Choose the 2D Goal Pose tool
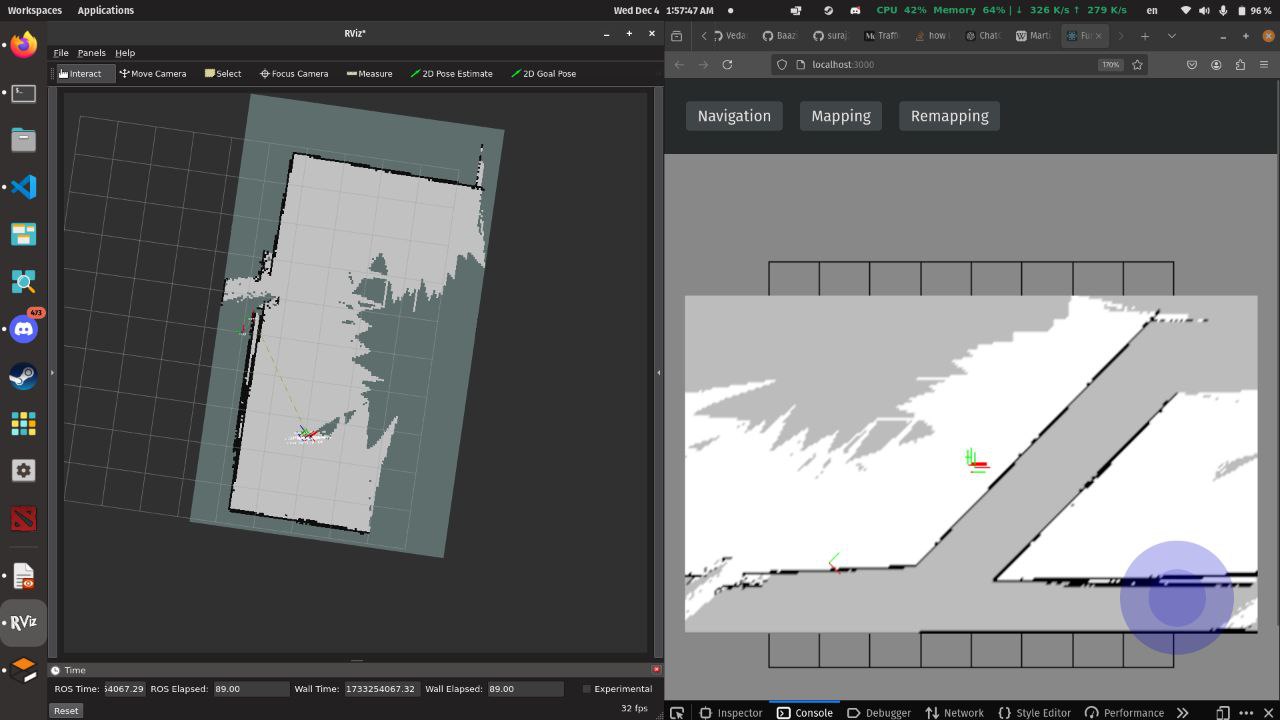 coord(543,73)
